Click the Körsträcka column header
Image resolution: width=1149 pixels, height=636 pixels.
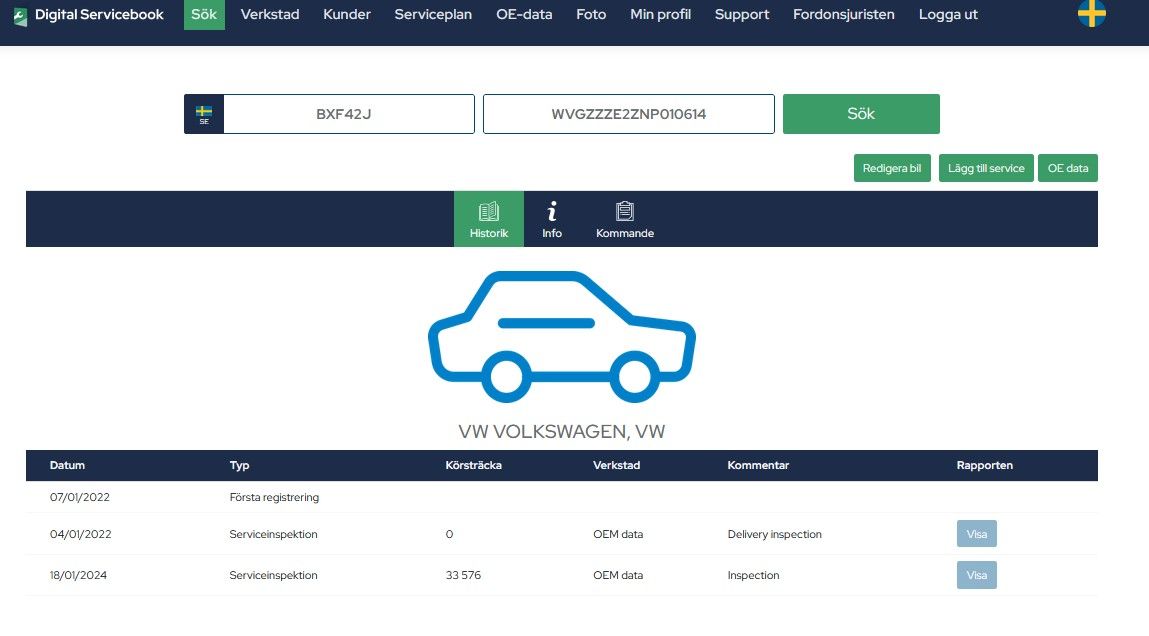[x=473, y=465]
